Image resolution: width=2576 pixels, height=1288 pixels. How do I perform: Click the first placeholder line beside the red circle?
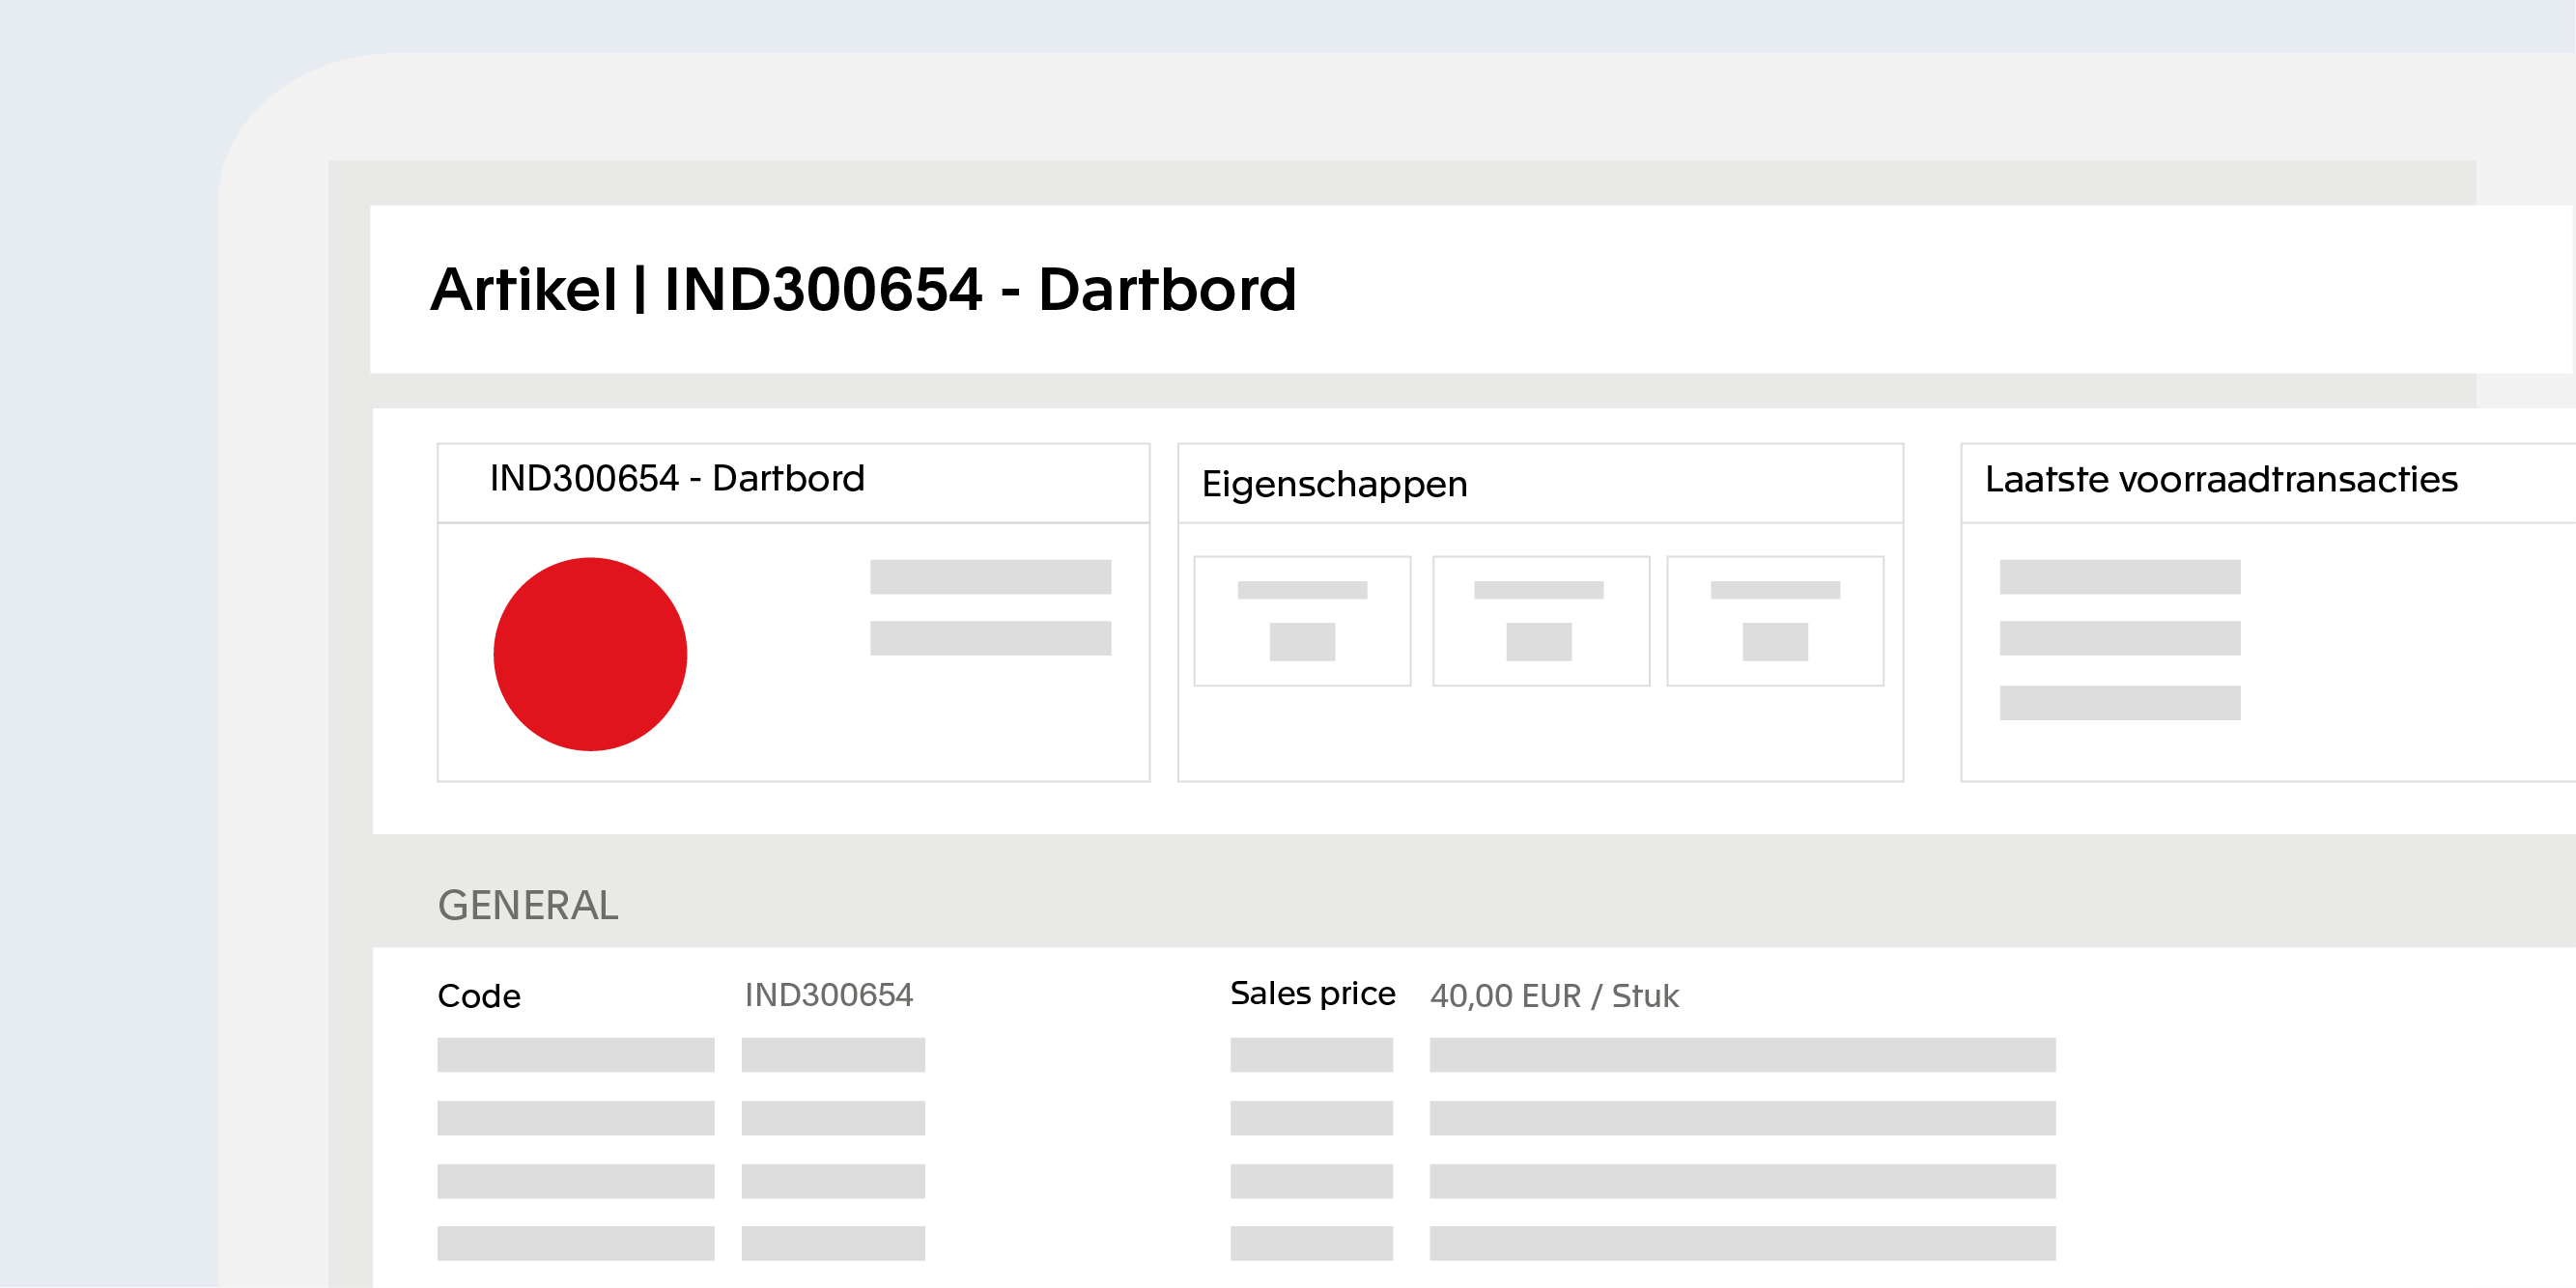tap(990, 577)
